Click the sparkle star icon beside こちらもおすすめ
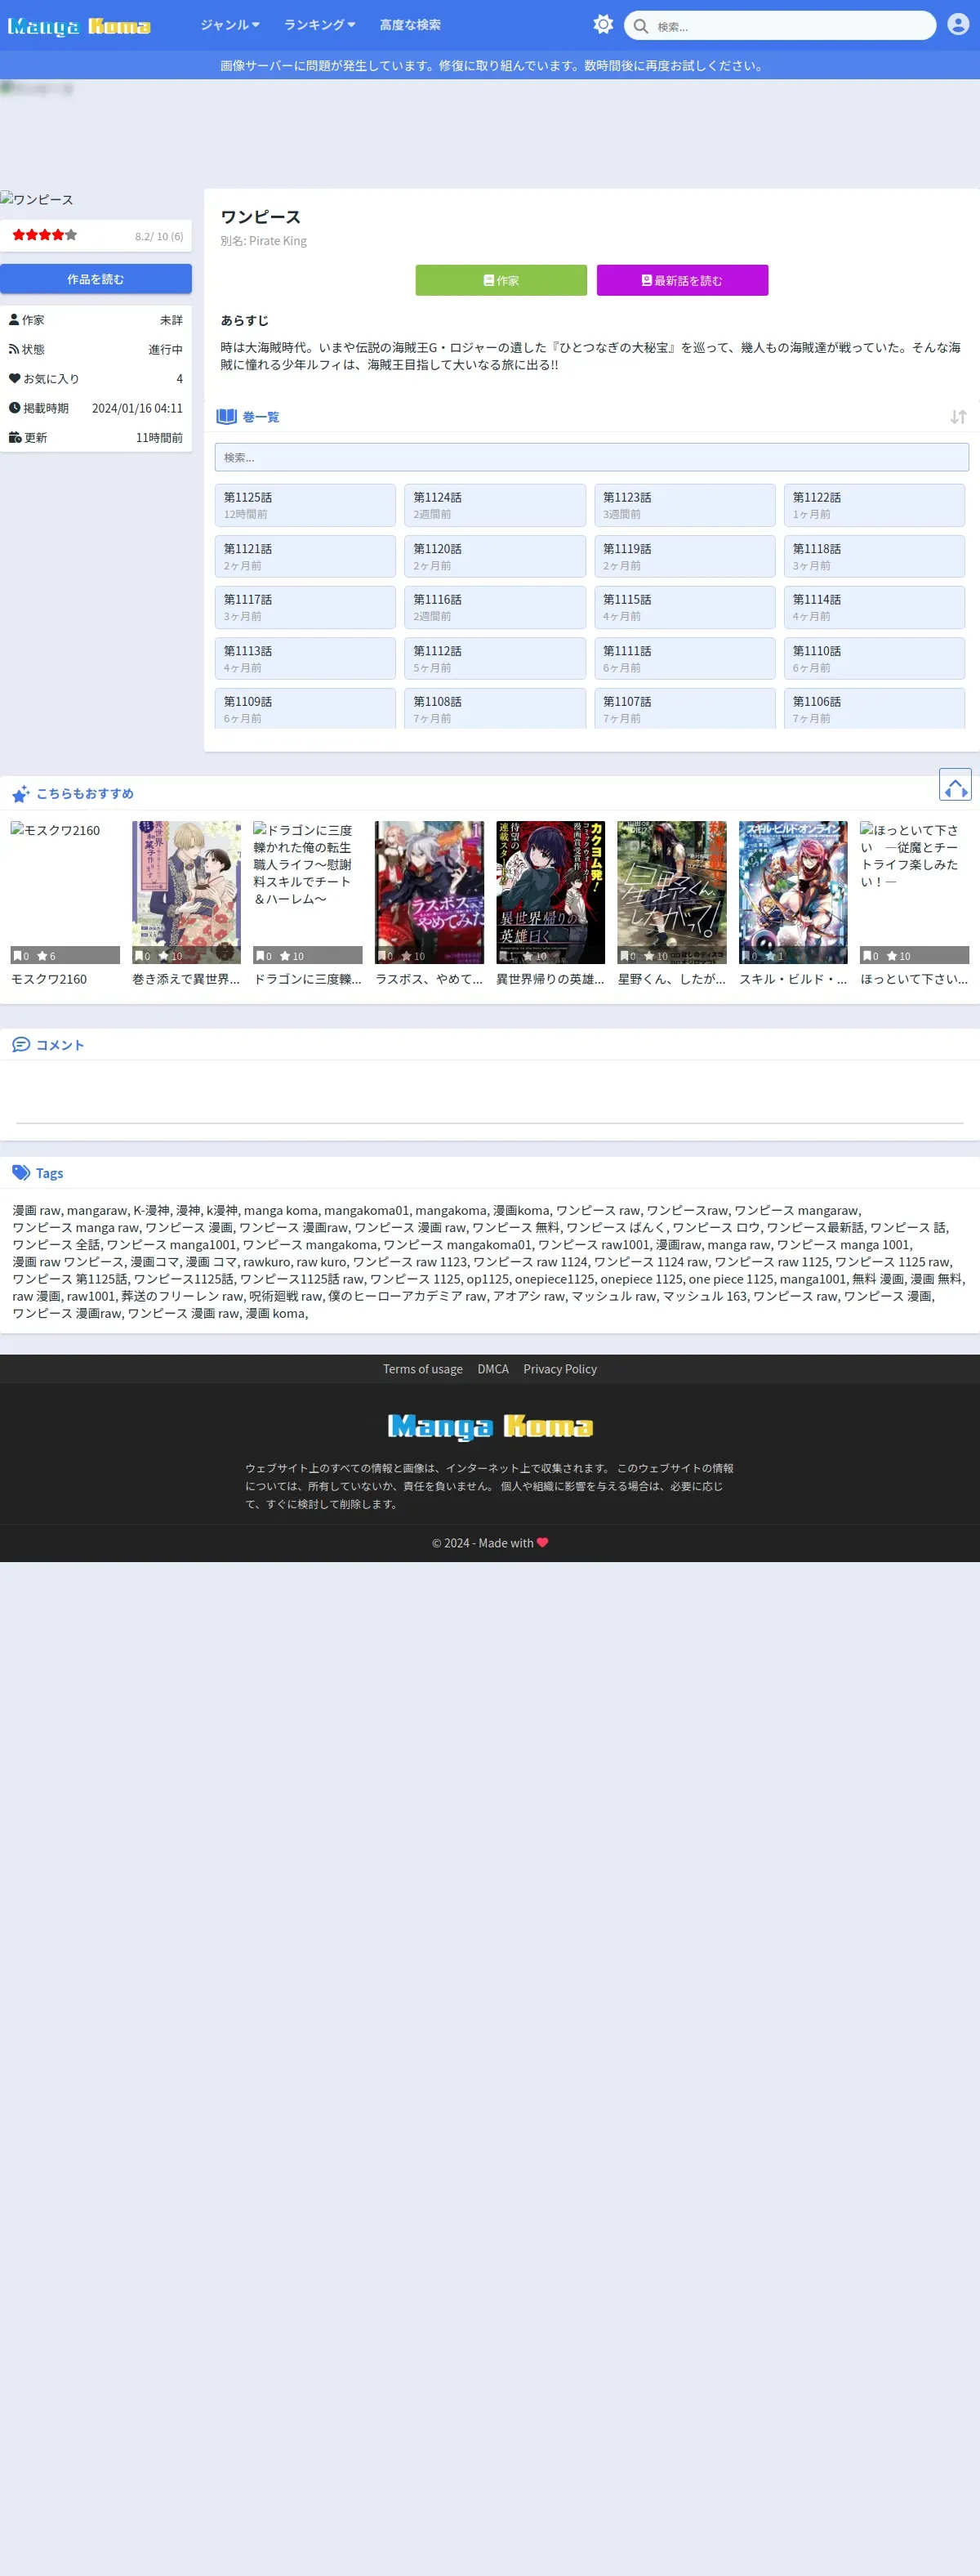 tap(21, 794)
